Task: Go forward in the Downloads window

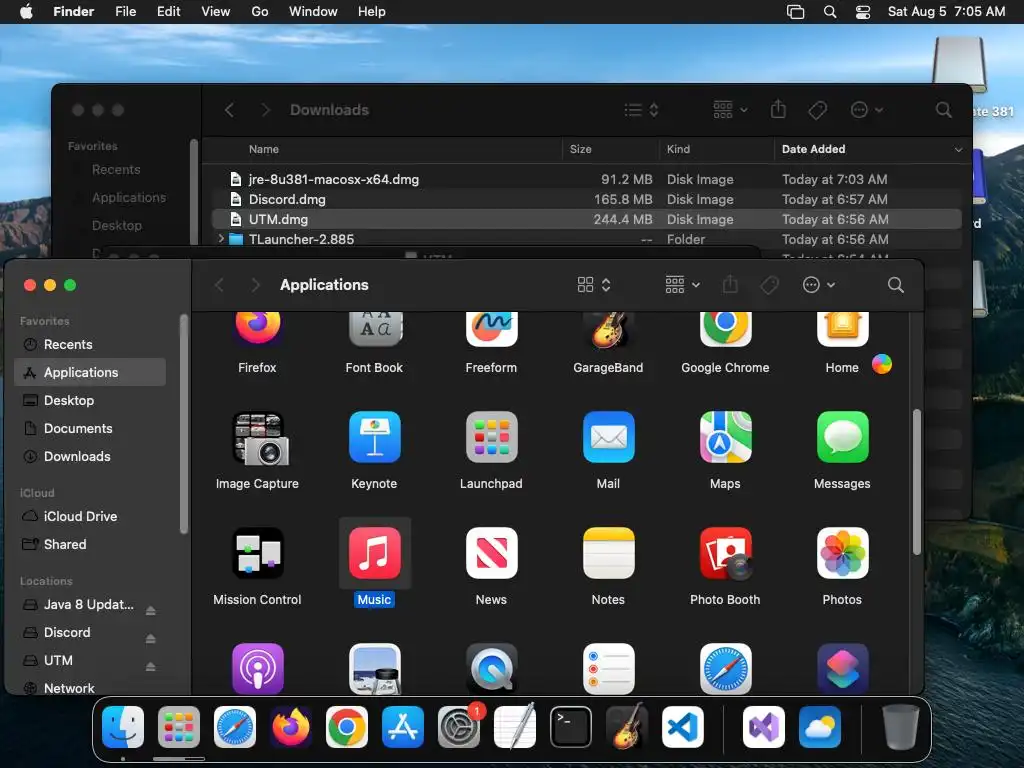Action: click(266, 110)
